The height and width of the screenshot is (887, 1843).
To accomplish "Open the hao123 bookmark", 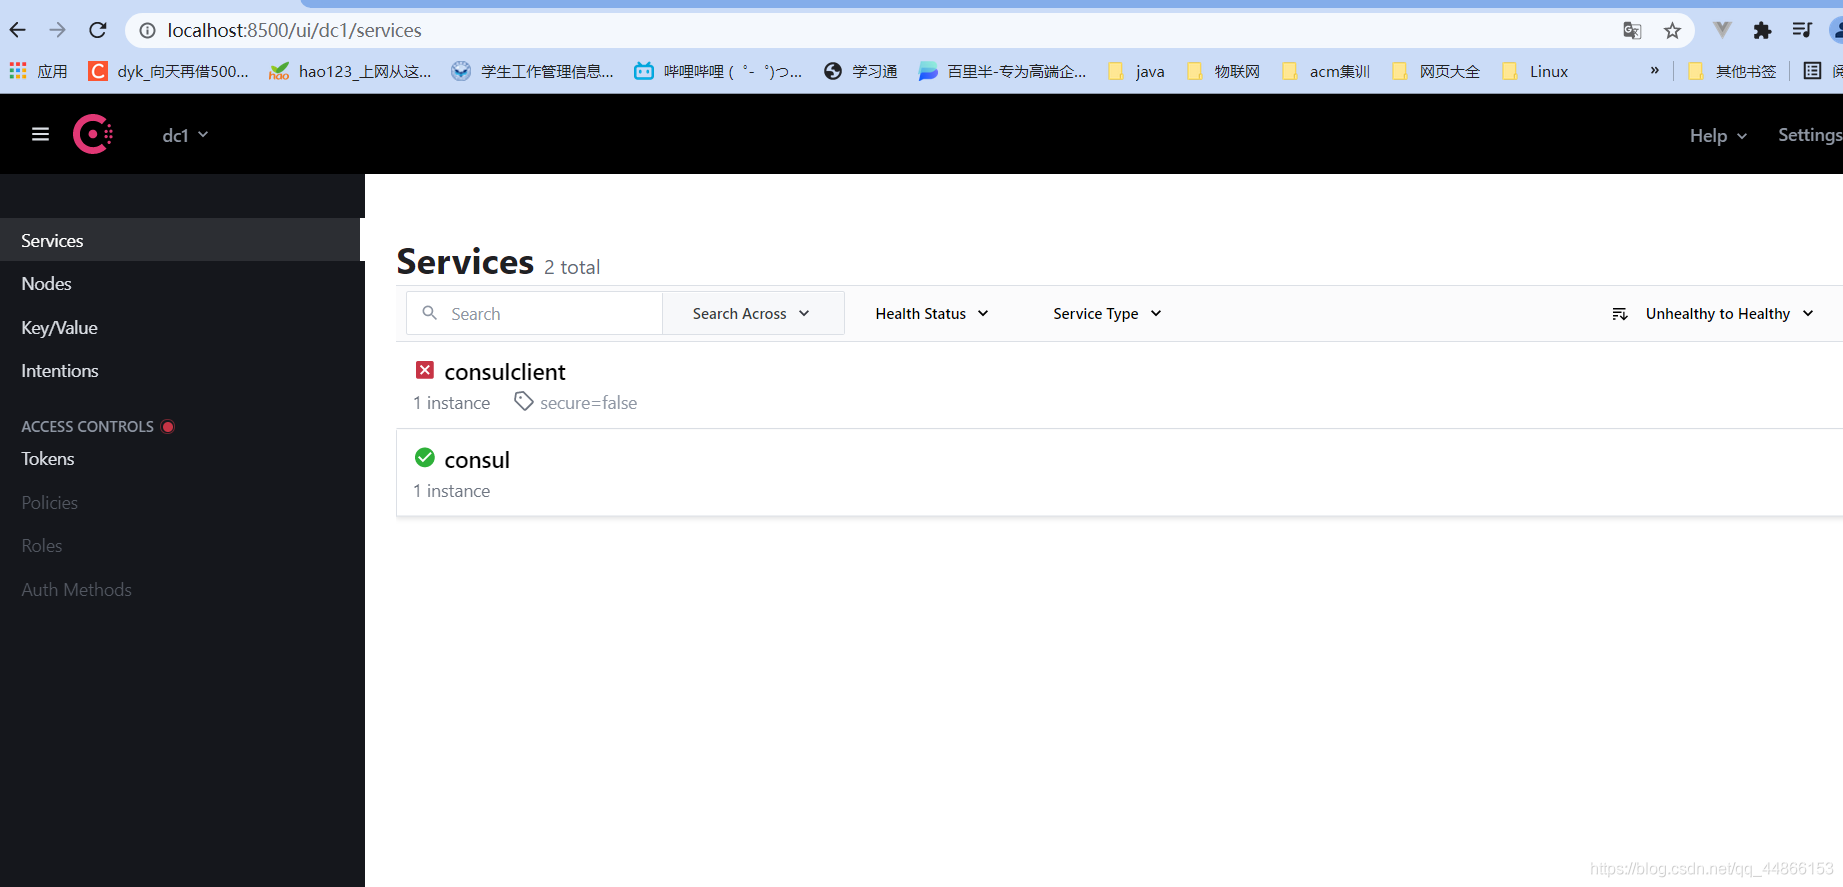I will 350,71.
